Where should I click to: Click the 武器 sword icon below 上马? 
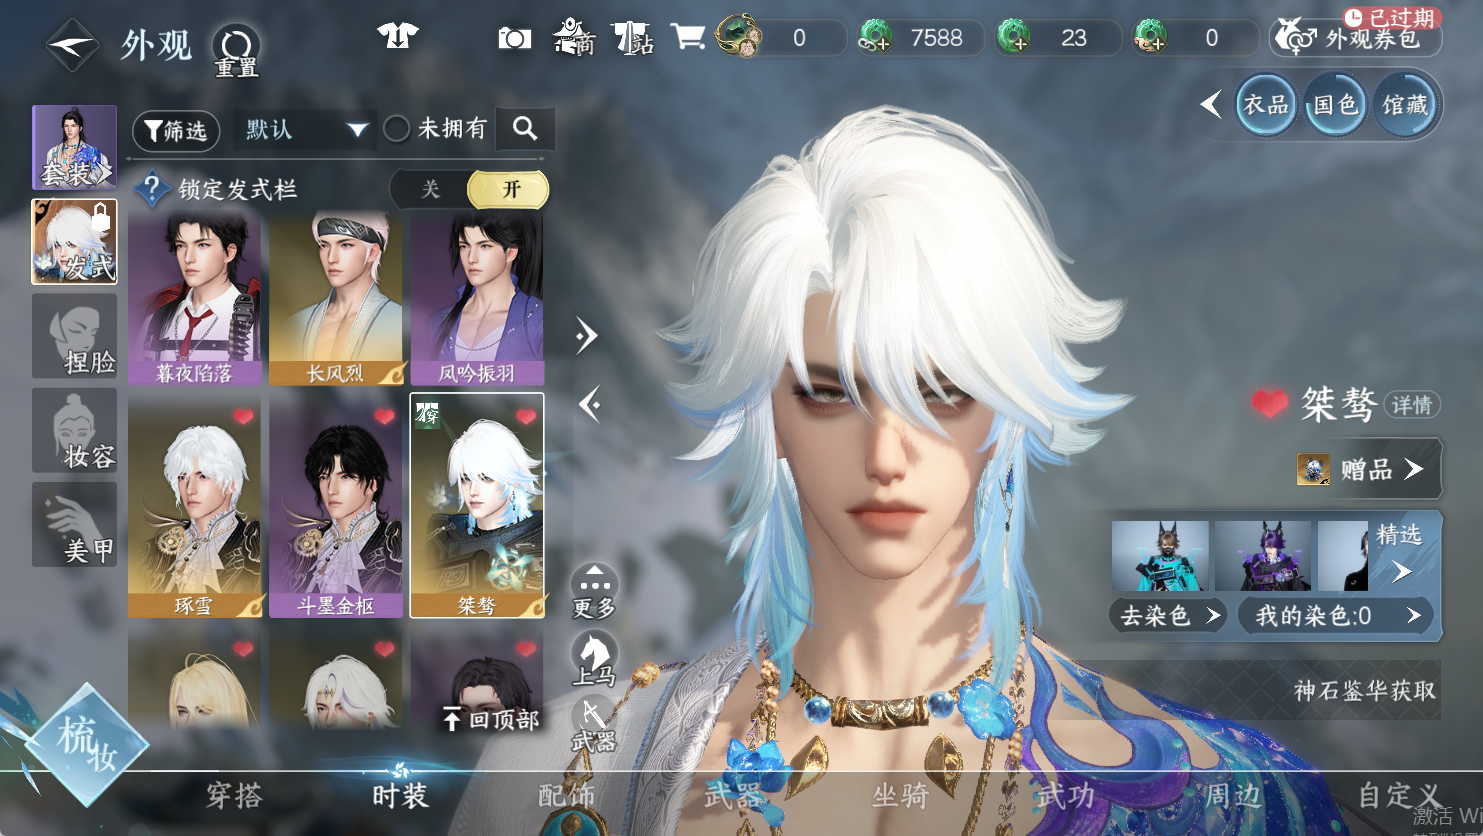coord(594,725)
